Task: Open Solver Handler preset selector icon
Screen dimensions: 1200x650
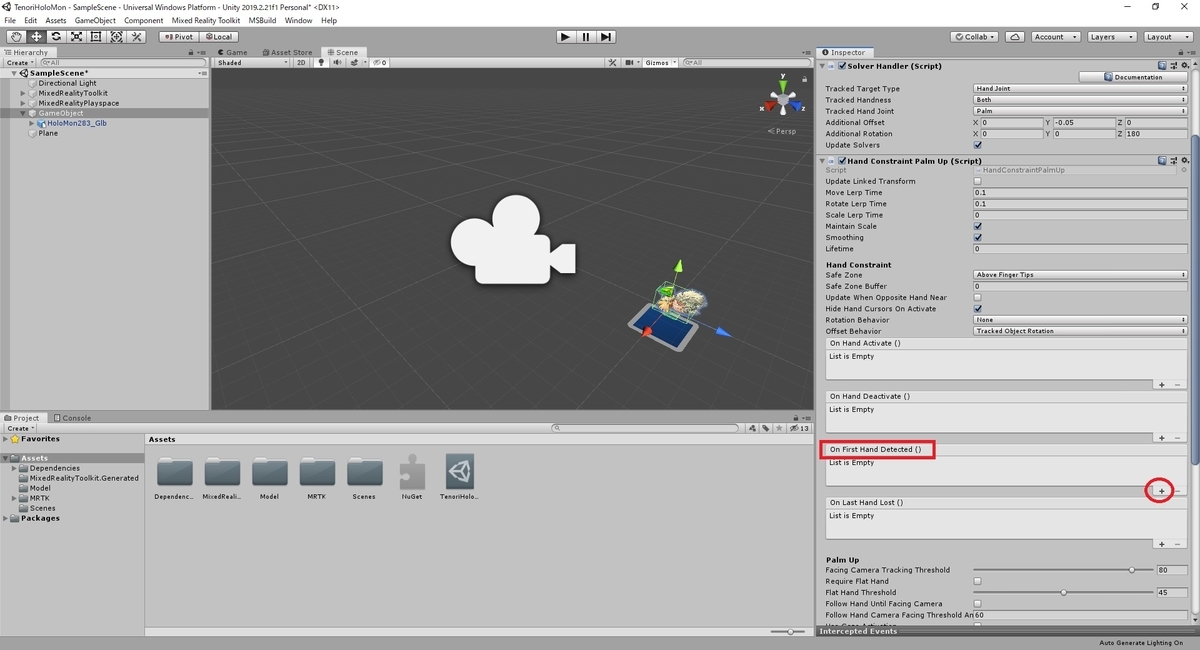Action: click(1173, 66)
